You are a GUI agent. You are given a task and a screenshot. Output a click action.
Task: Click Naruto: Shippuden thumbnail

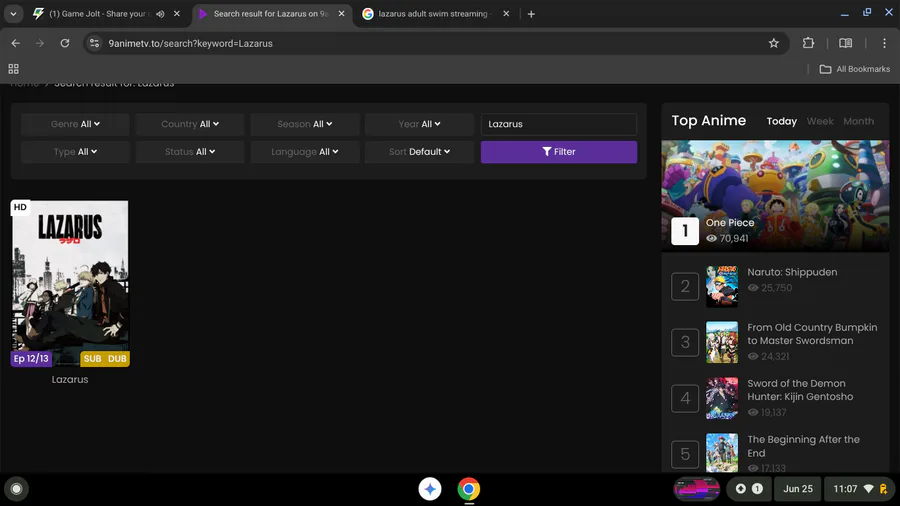(x=722, y=286)
